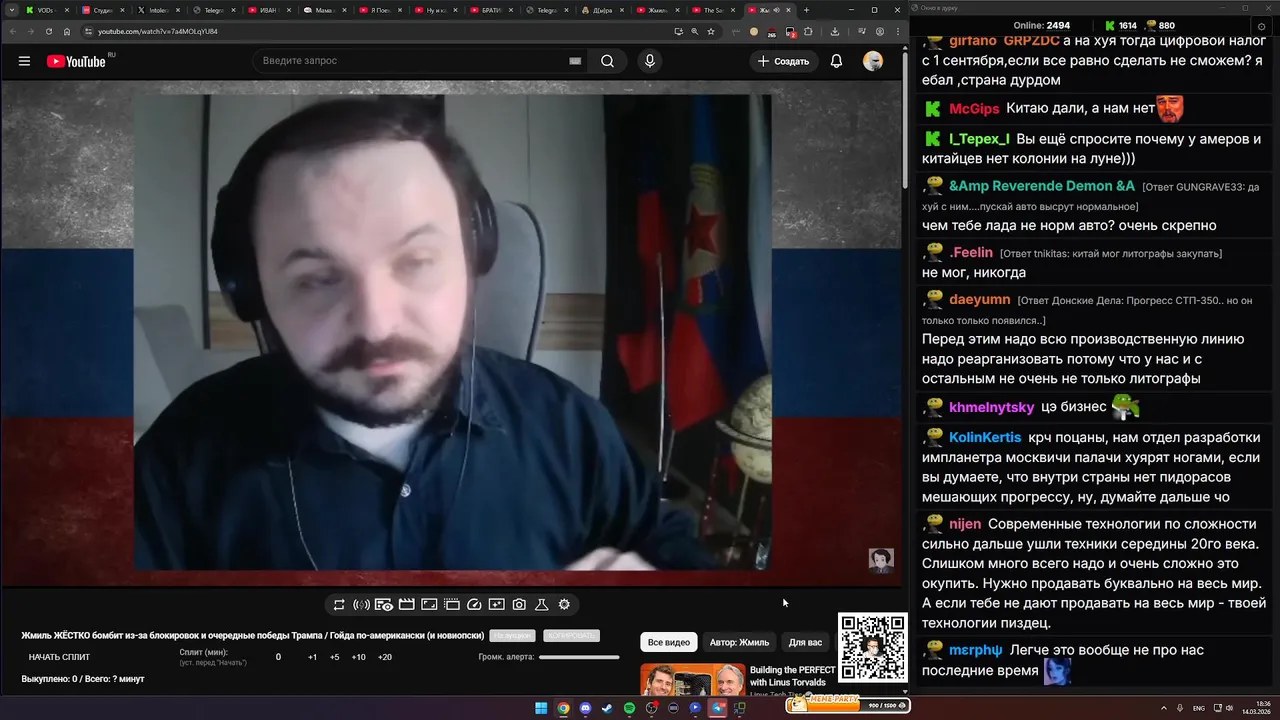The image size is (1280, 720).
Task: Install app via address bar screen icon
Action: click(679, 31)
